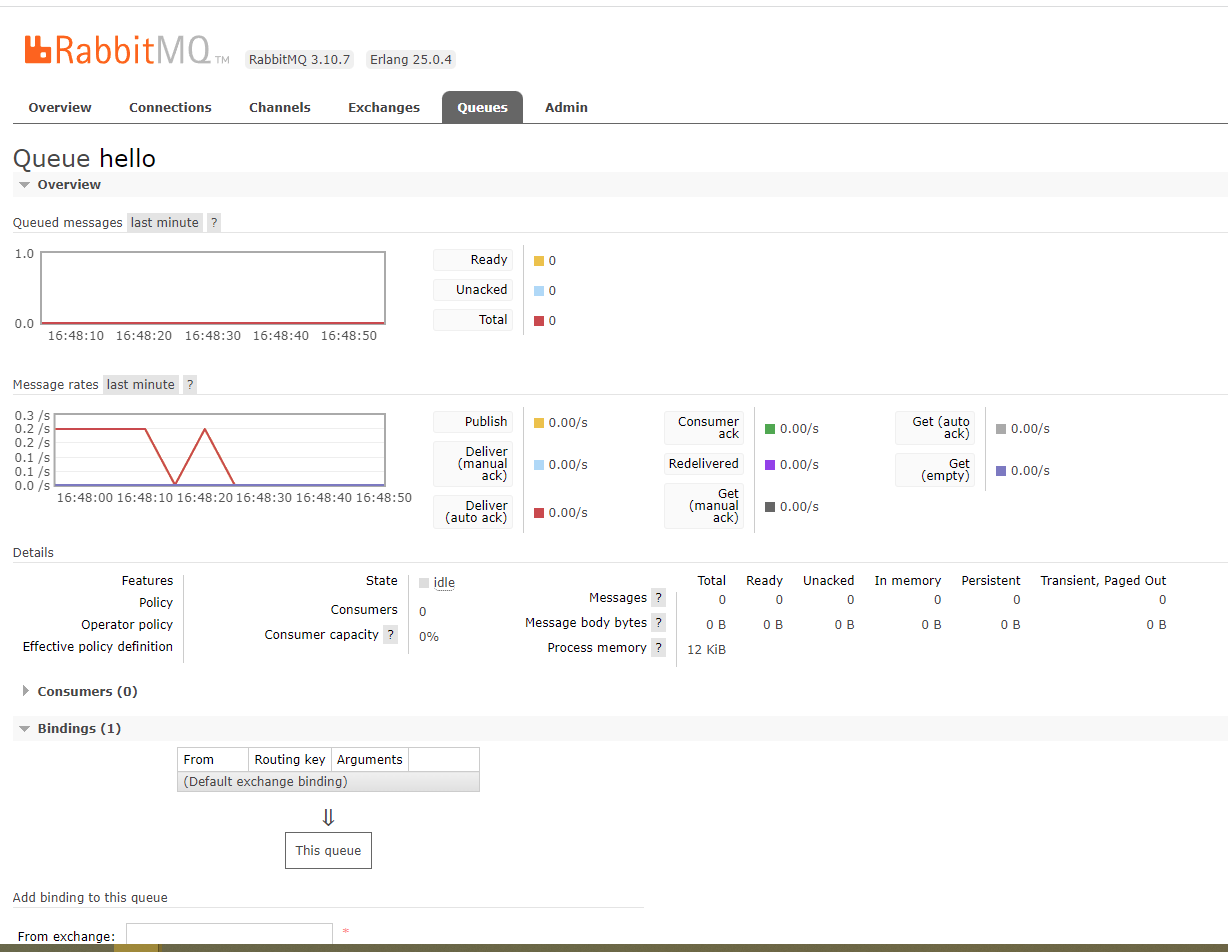Open help for Queued messages
Viewport: 1228px width, 952px height.
pos(214,222)
